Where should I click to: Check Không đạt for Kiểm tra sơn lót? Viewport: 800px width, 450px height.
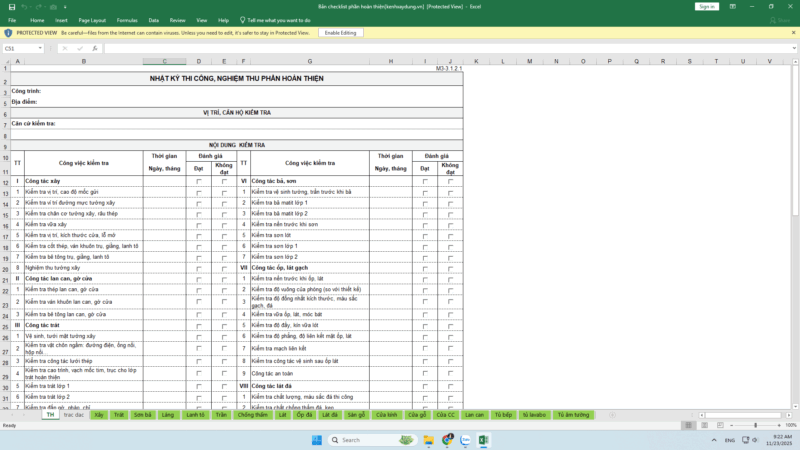click(450, 235)
